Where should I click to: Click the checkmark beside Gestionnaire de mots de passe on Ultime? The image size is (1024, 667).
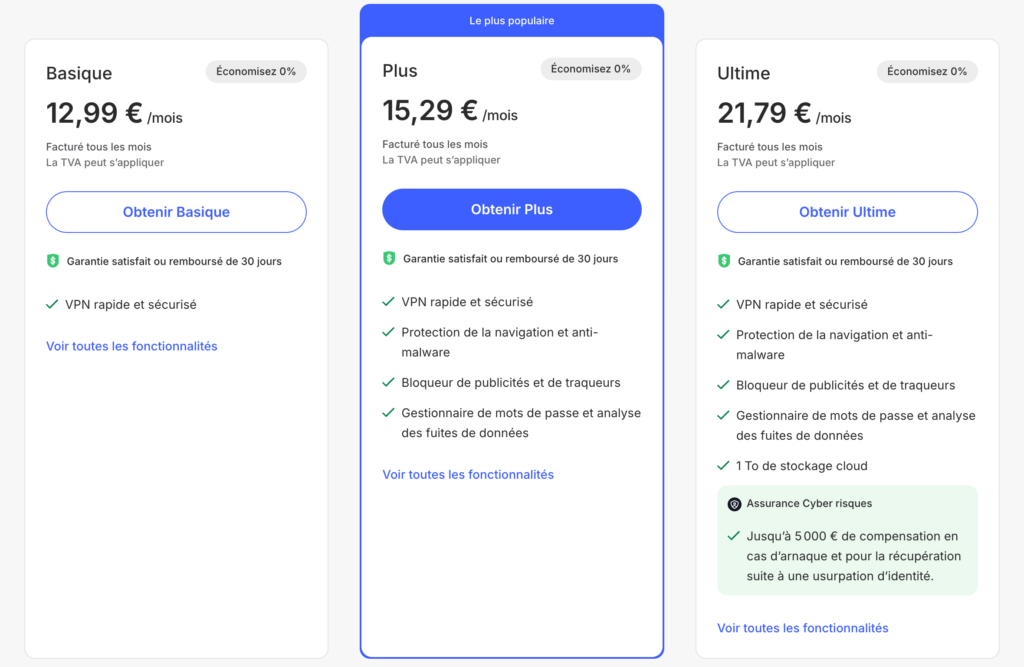[x=723, y=415]
